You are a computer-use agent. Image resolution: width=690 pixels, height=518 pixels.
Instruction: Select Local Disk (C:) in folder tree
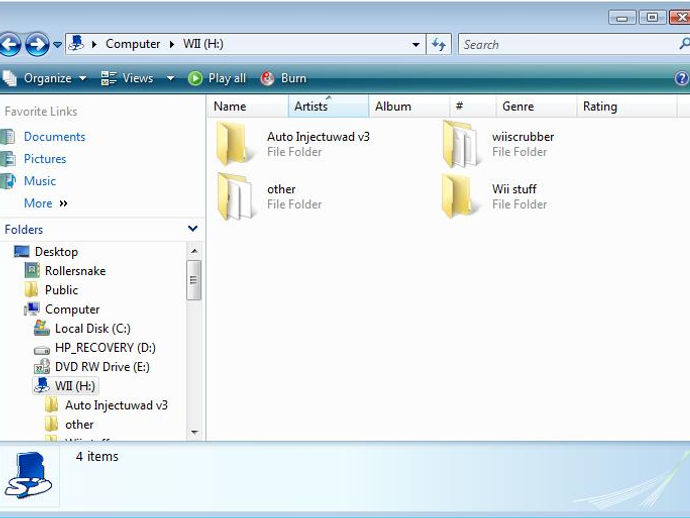tap(92, 329)
